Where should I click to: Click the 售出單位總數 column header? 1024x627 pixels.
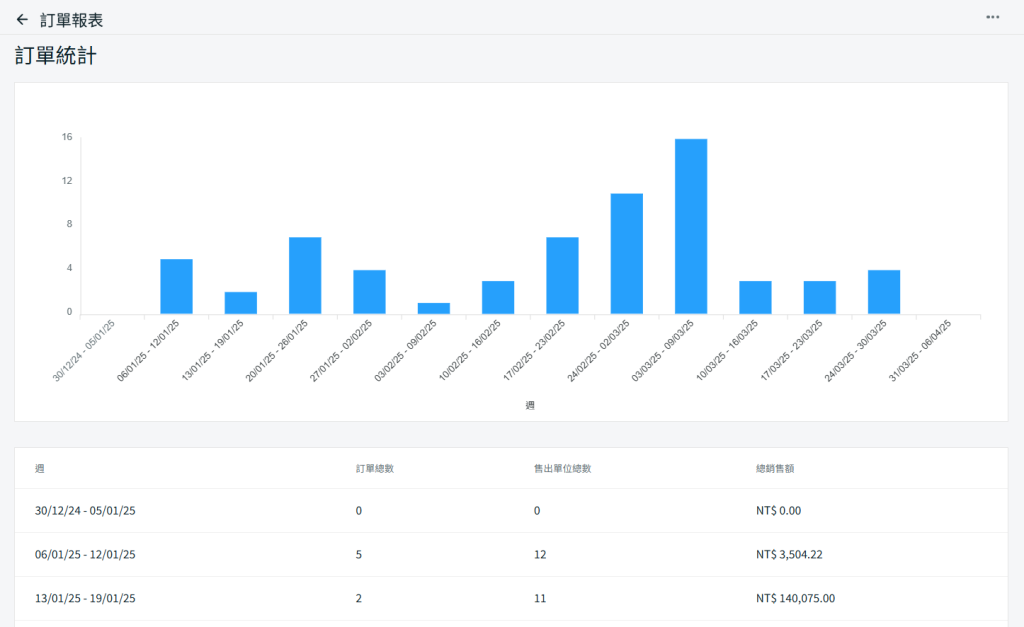point(562,468)
